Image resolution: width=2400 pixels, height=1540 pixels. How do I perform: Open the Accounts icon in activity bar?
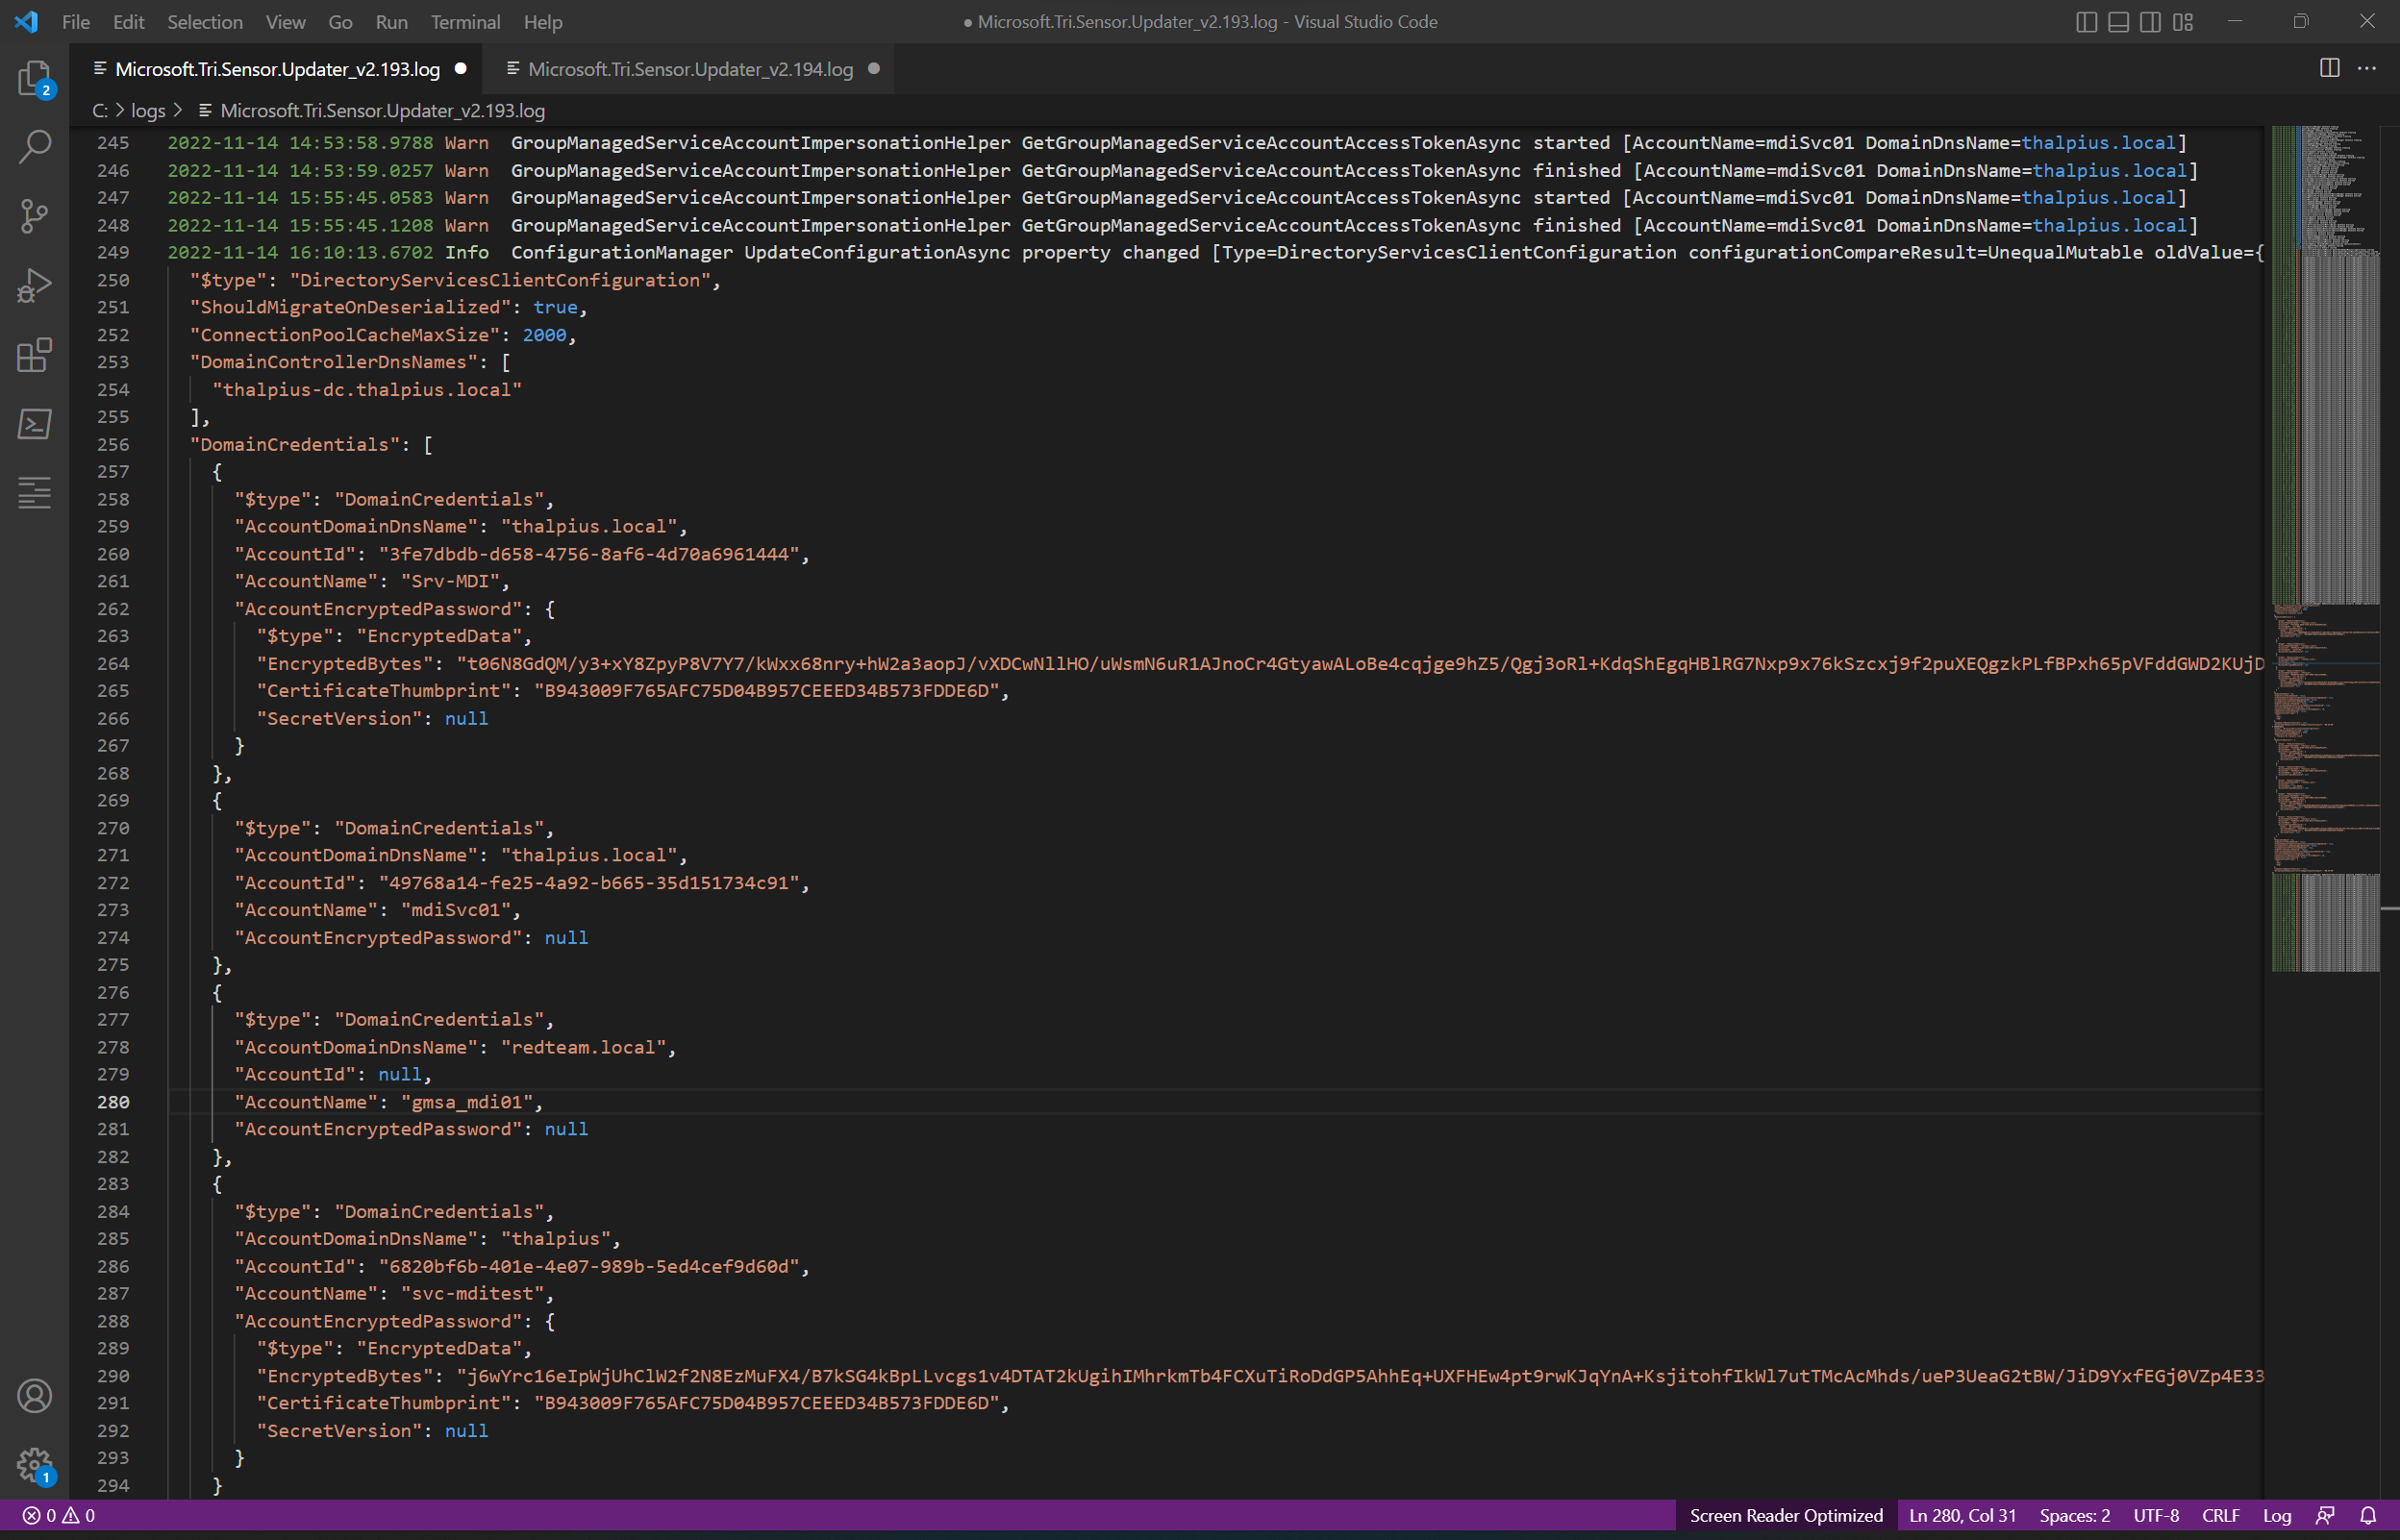(34, 1396)
